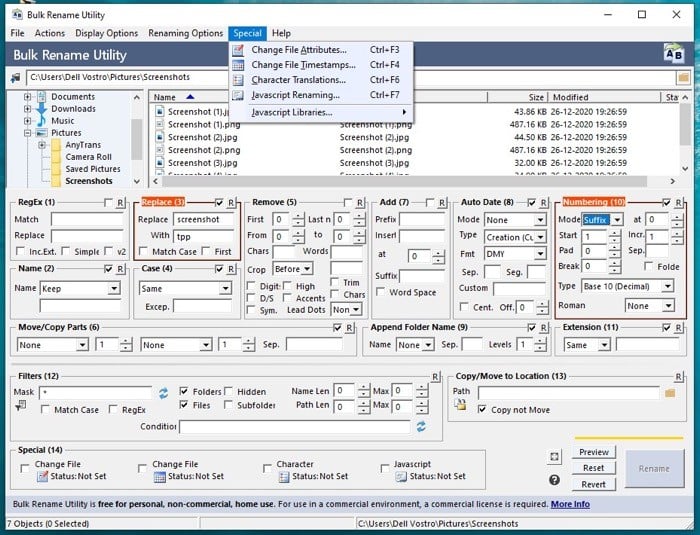Enable the Remove (5) section checkbox
Screen dimensions: 700x535
347,203
